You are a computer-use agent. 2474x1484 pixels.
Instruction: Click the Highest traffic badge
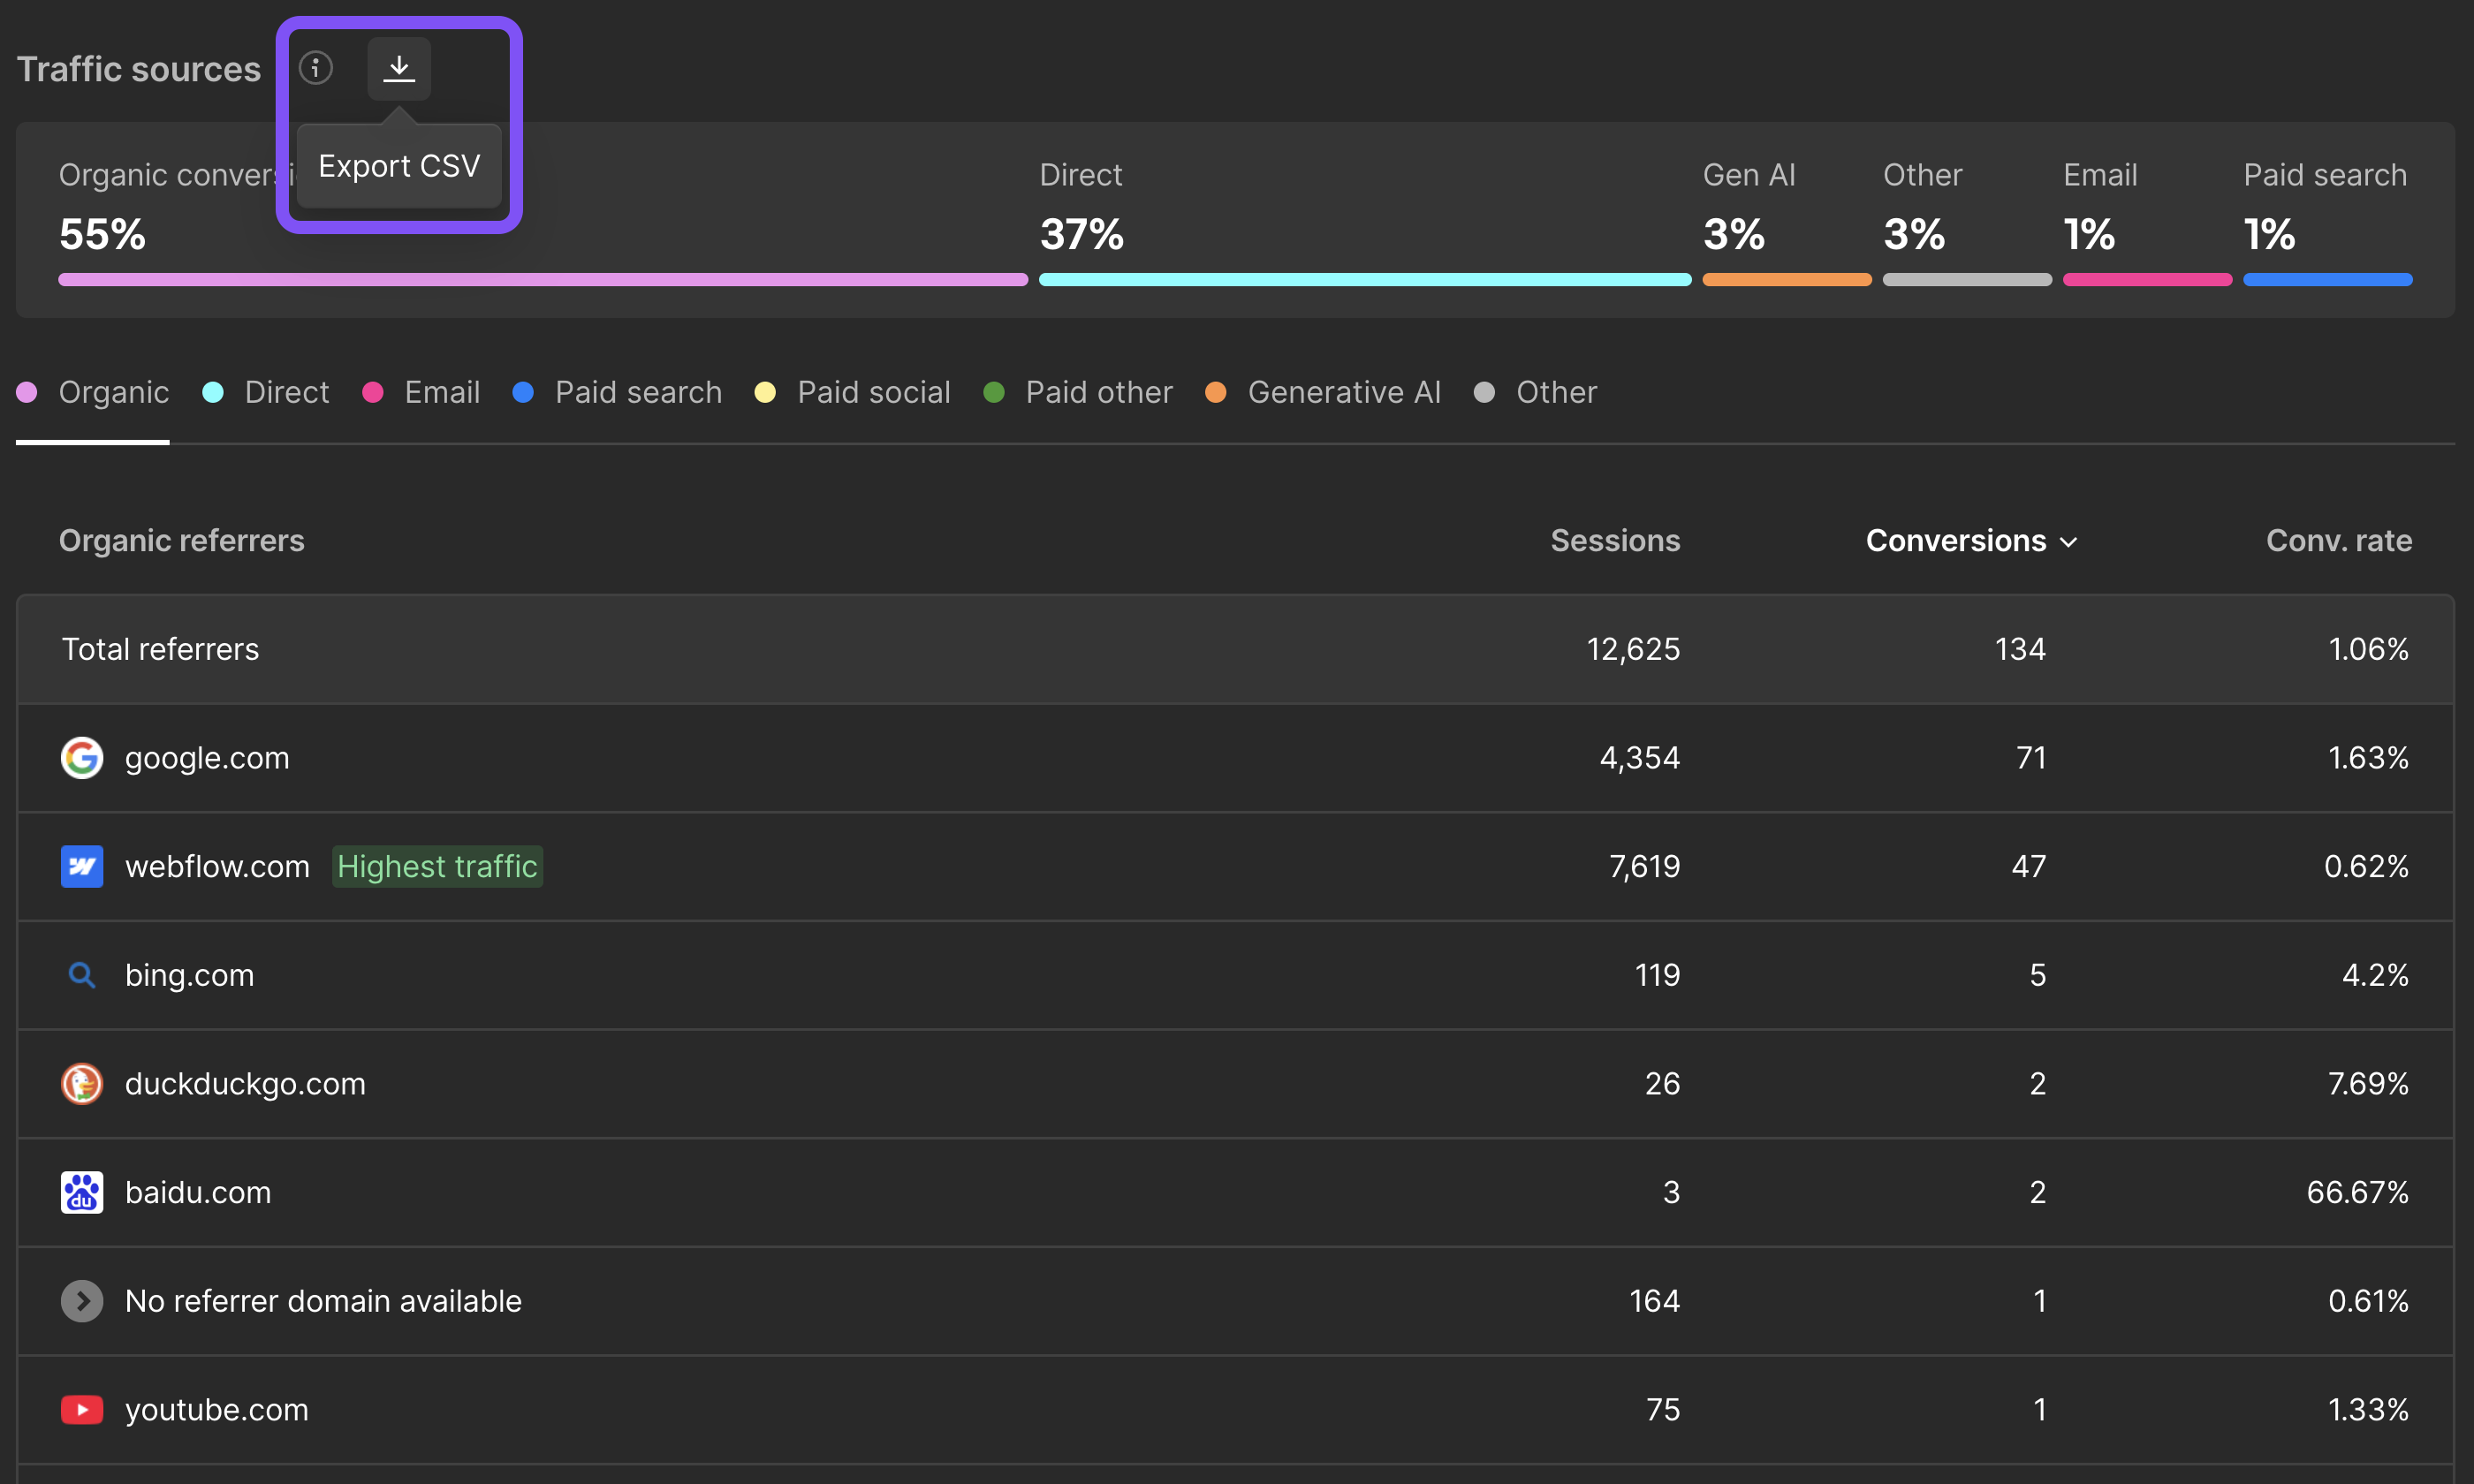(x=437, y=866)
